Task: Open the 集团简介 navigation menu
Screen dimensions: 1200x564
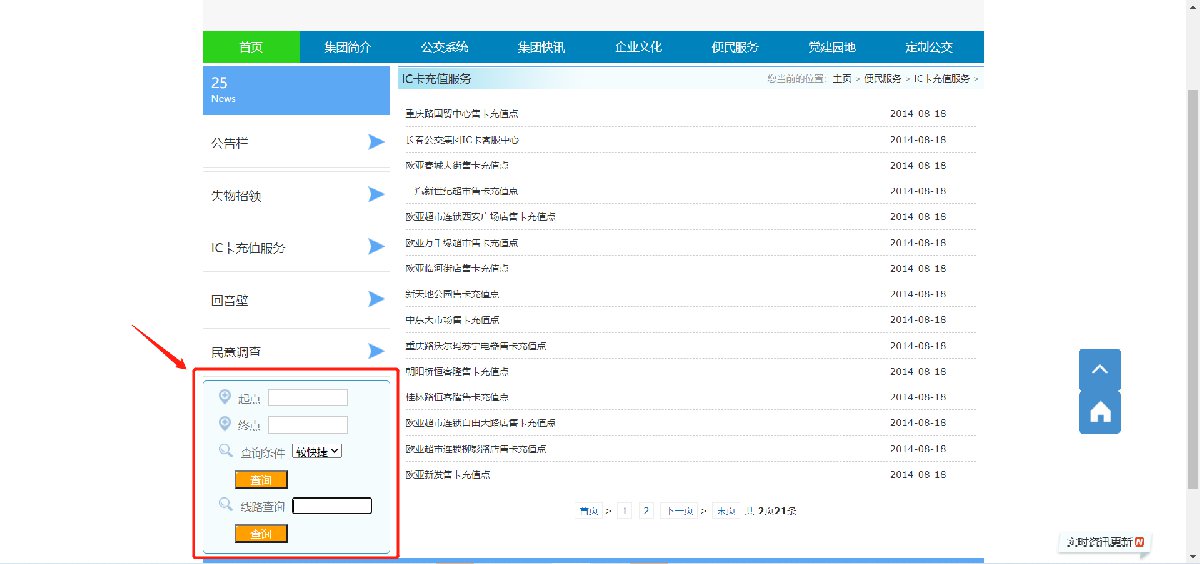Action: [x=348, y=47]
